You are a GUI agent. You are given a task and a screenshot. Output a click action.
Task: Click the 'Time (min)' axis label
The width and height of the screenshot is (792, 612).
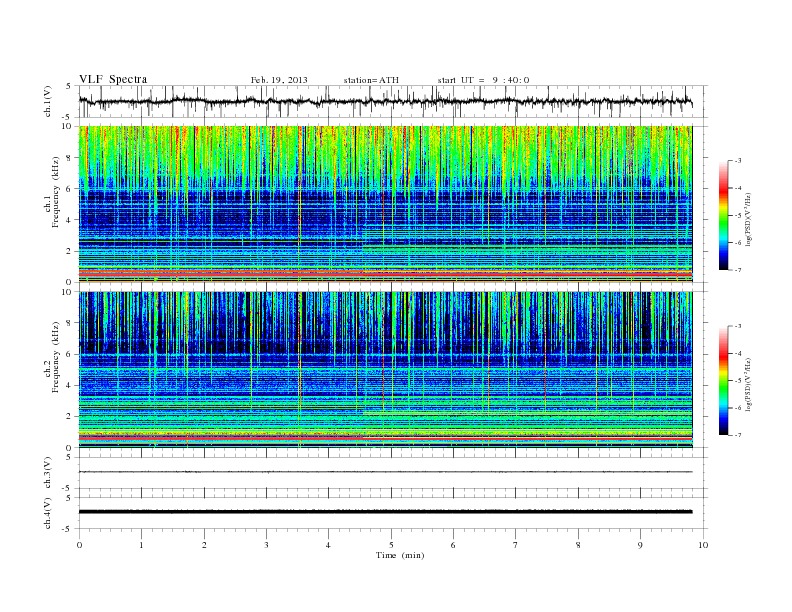[x=400, y=555]
